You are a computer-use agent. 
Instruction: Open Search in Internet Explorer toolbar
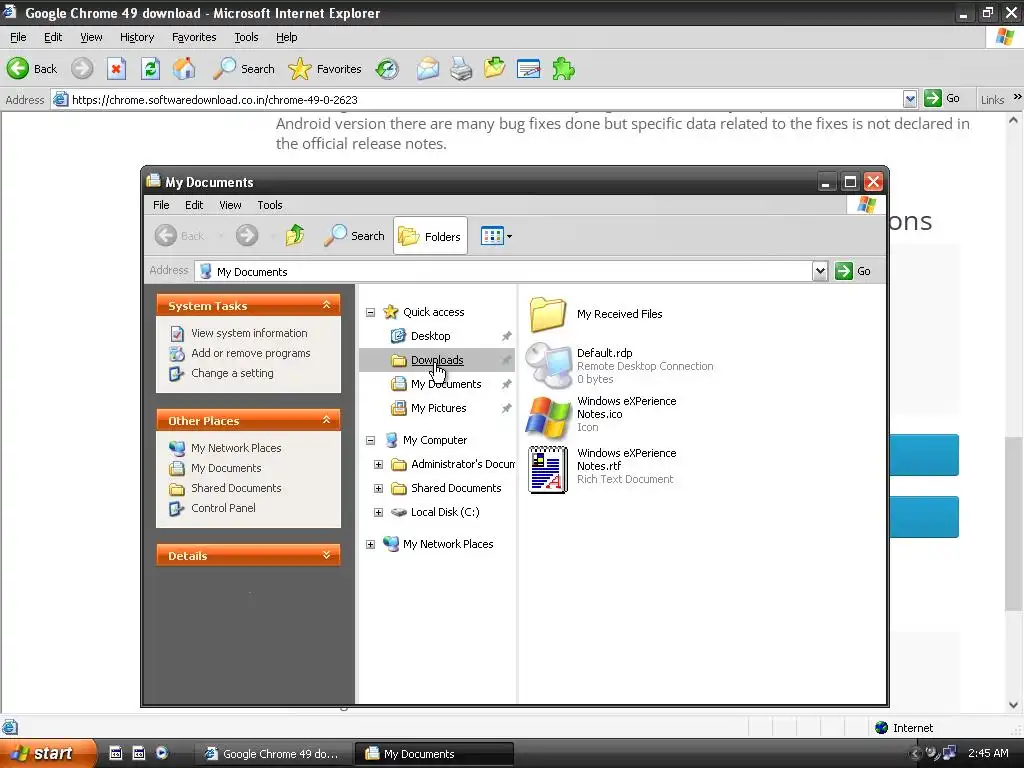(x=244, y=69)
